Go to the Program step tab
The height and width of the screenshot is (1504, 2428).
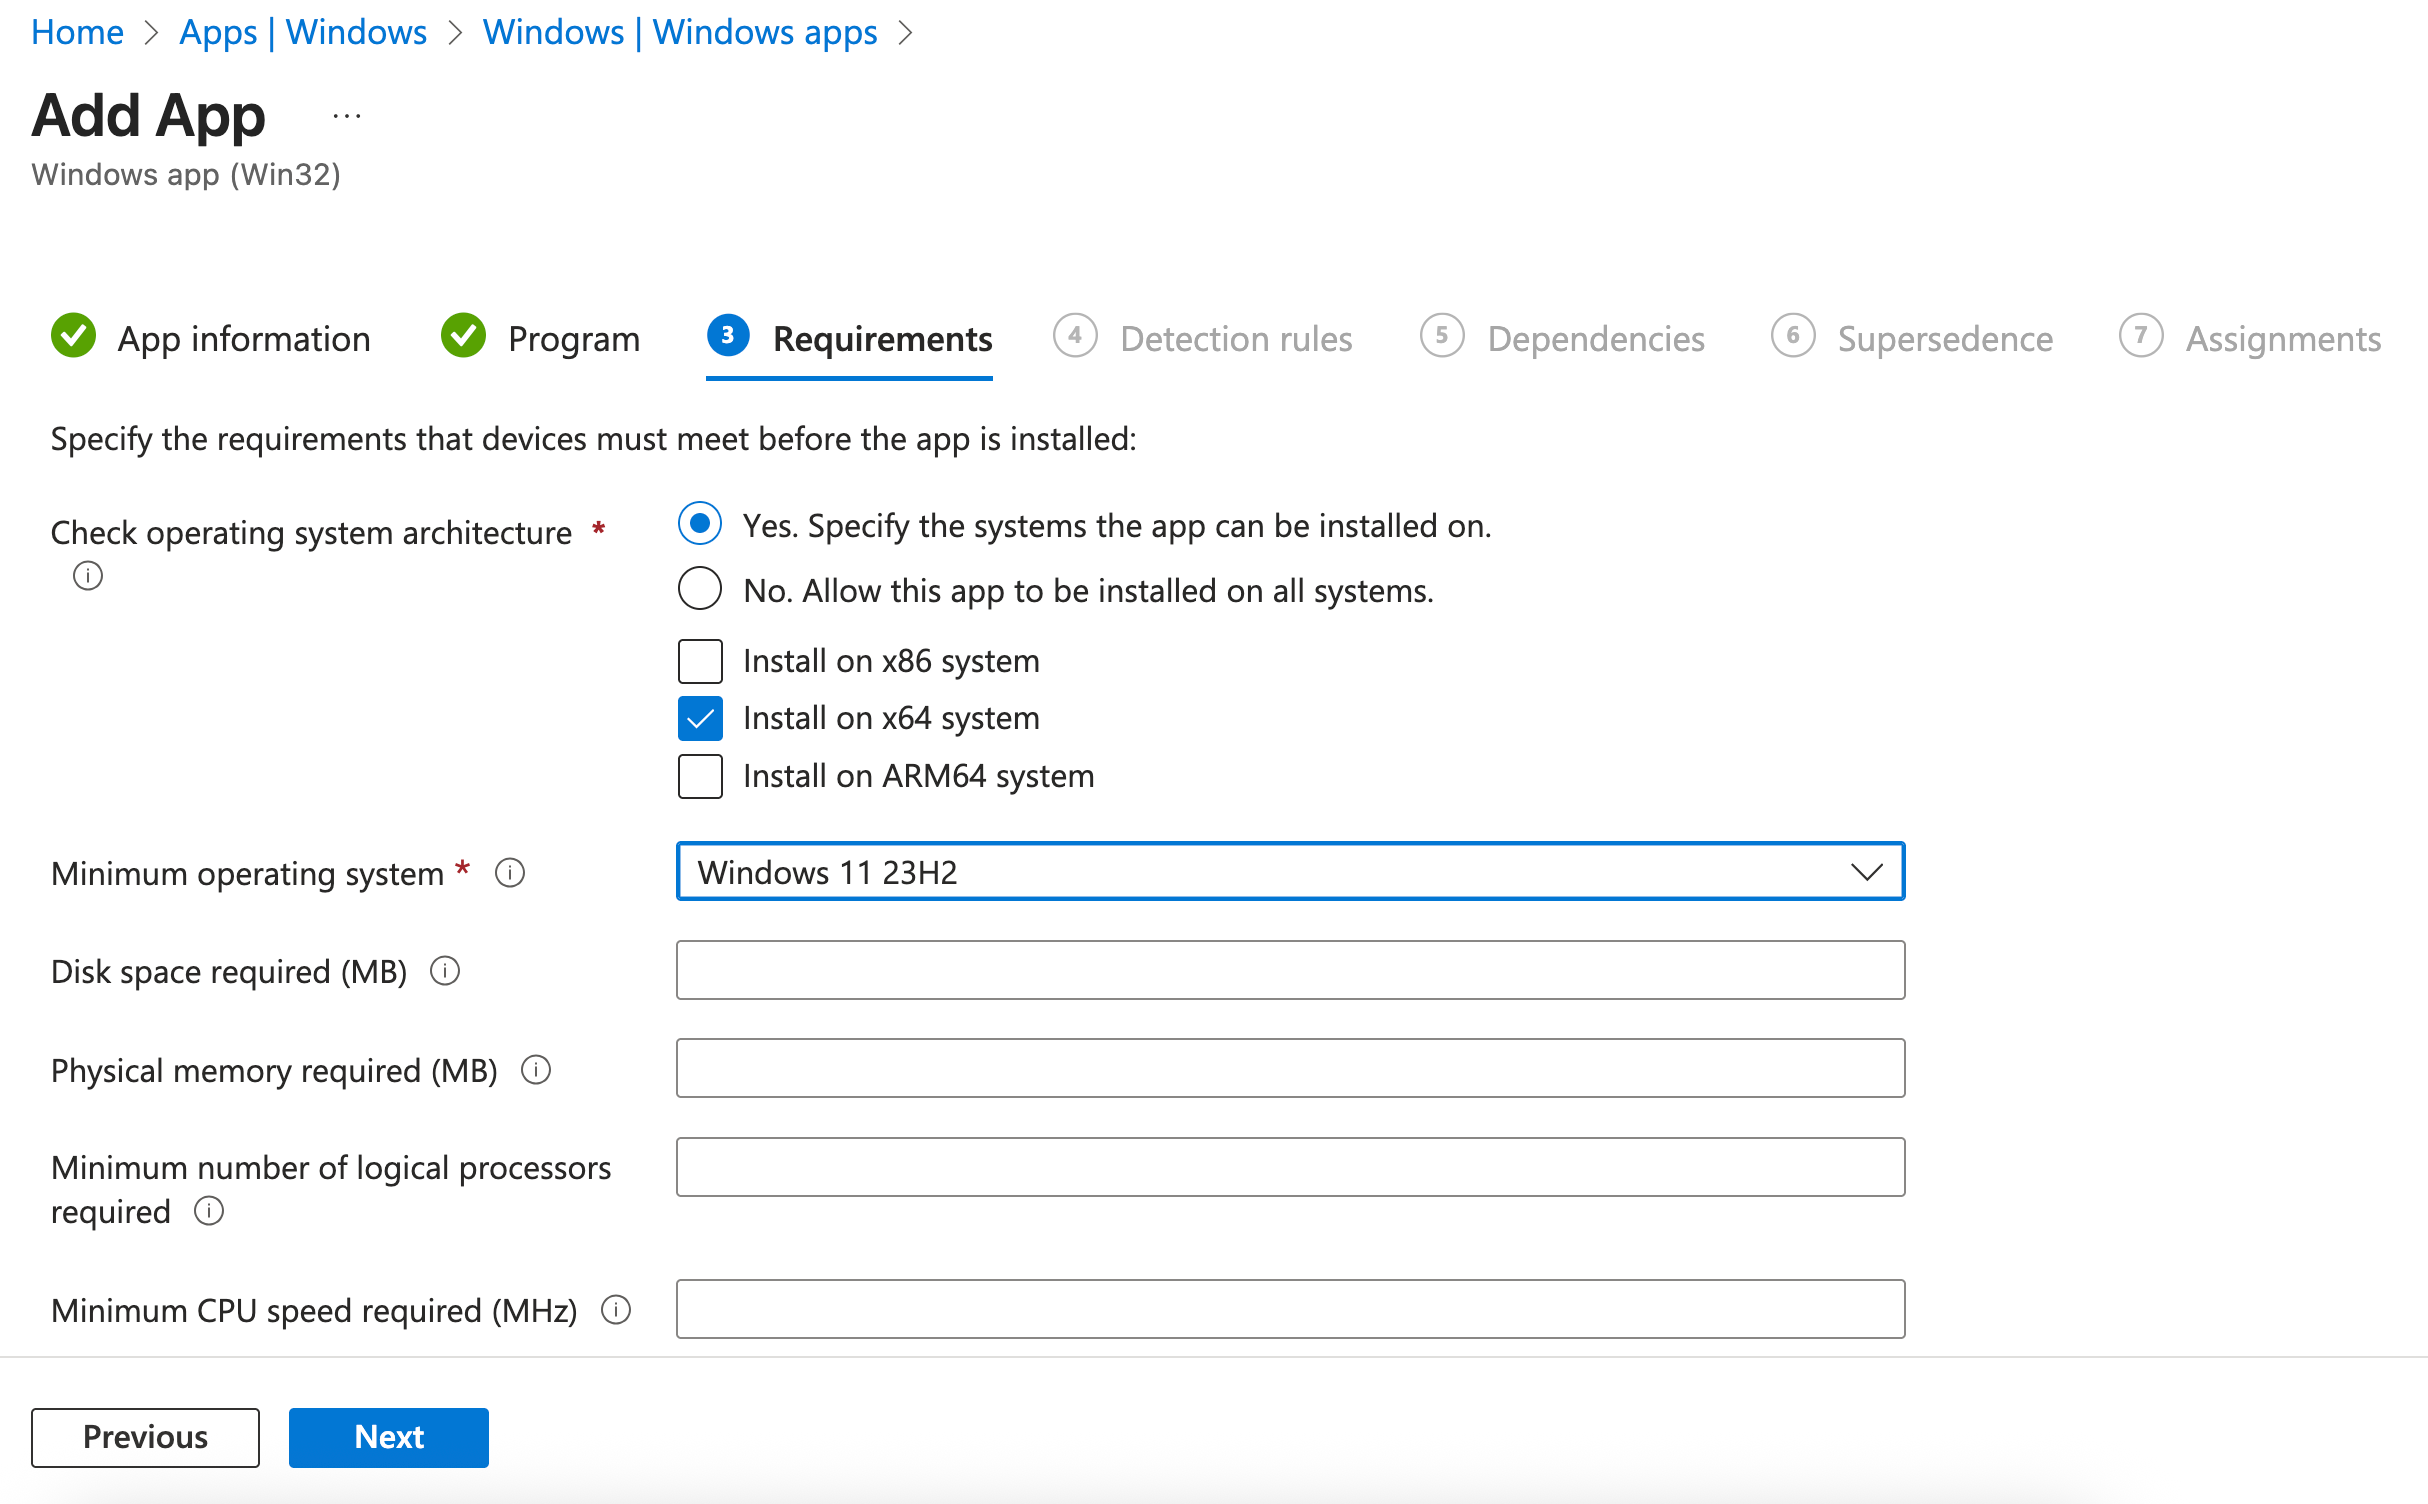[572, 339]
